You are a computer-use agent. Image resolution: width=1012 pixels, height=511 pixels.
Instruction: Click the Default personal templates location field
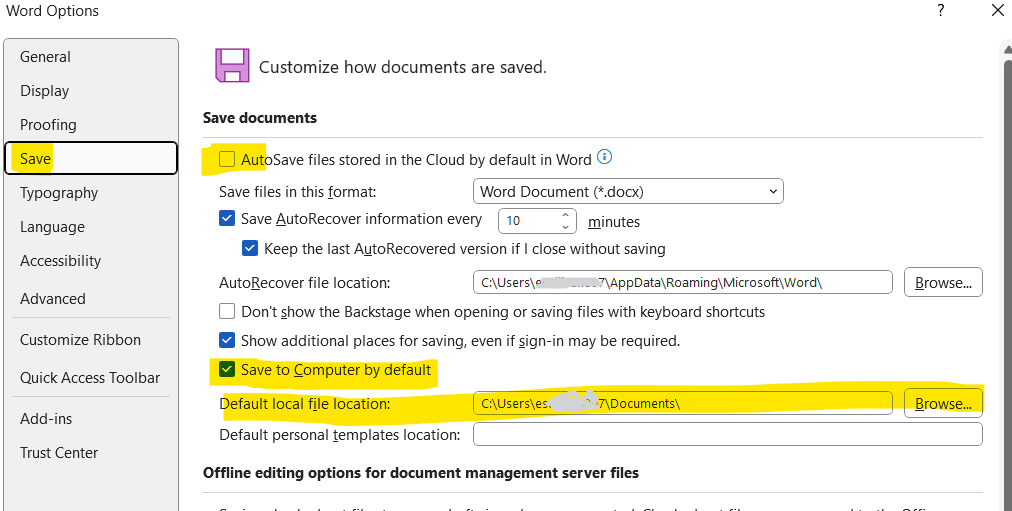pyautogui.click(x=728, y=434)
